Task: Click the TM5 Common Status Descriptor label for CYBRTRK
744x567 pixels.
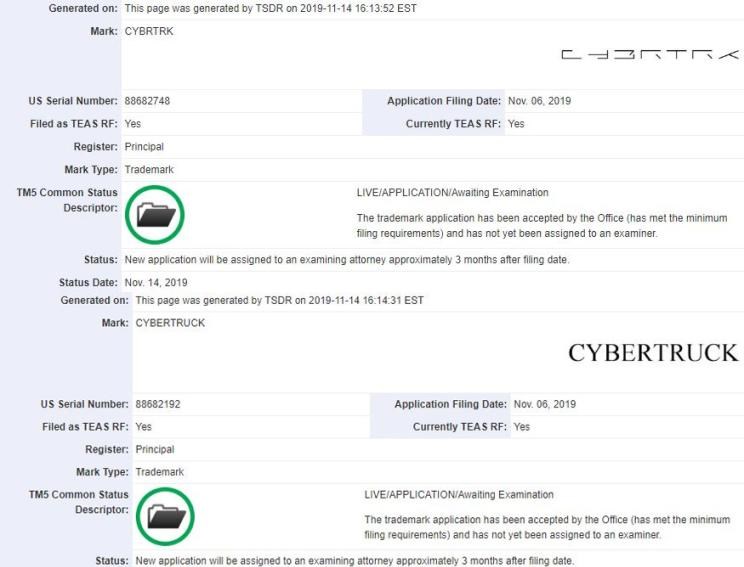Action: tap(67, 200)
